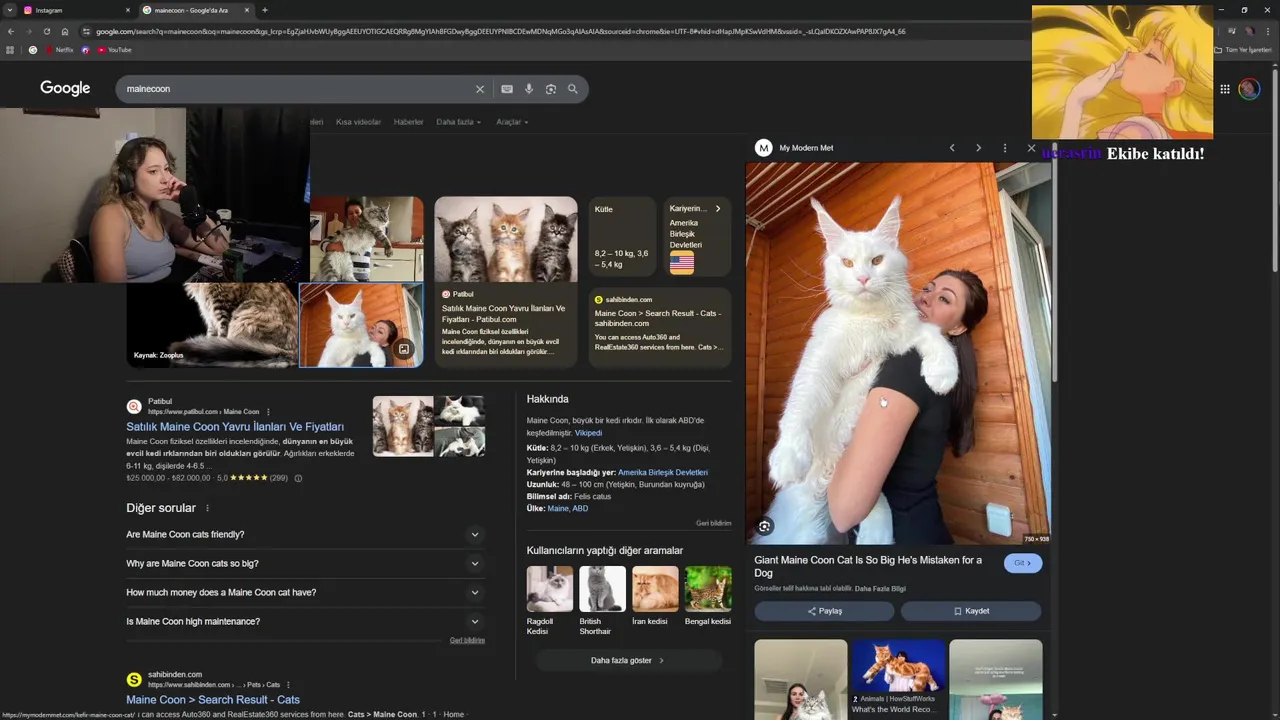
Task: Open the Chrome apps bookmark icon
Action: pos(11,50)
